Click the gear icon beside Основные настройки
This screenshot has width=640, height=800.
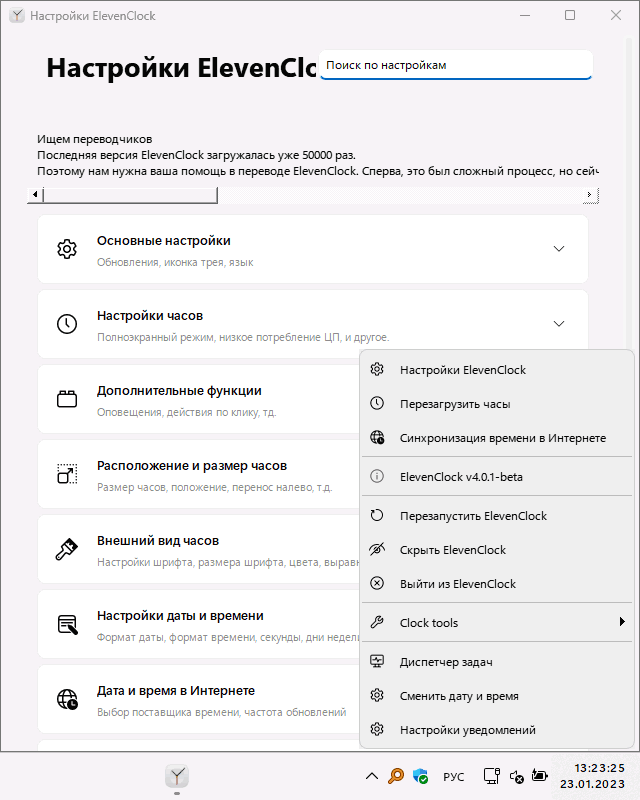click(x=67, y=249)
